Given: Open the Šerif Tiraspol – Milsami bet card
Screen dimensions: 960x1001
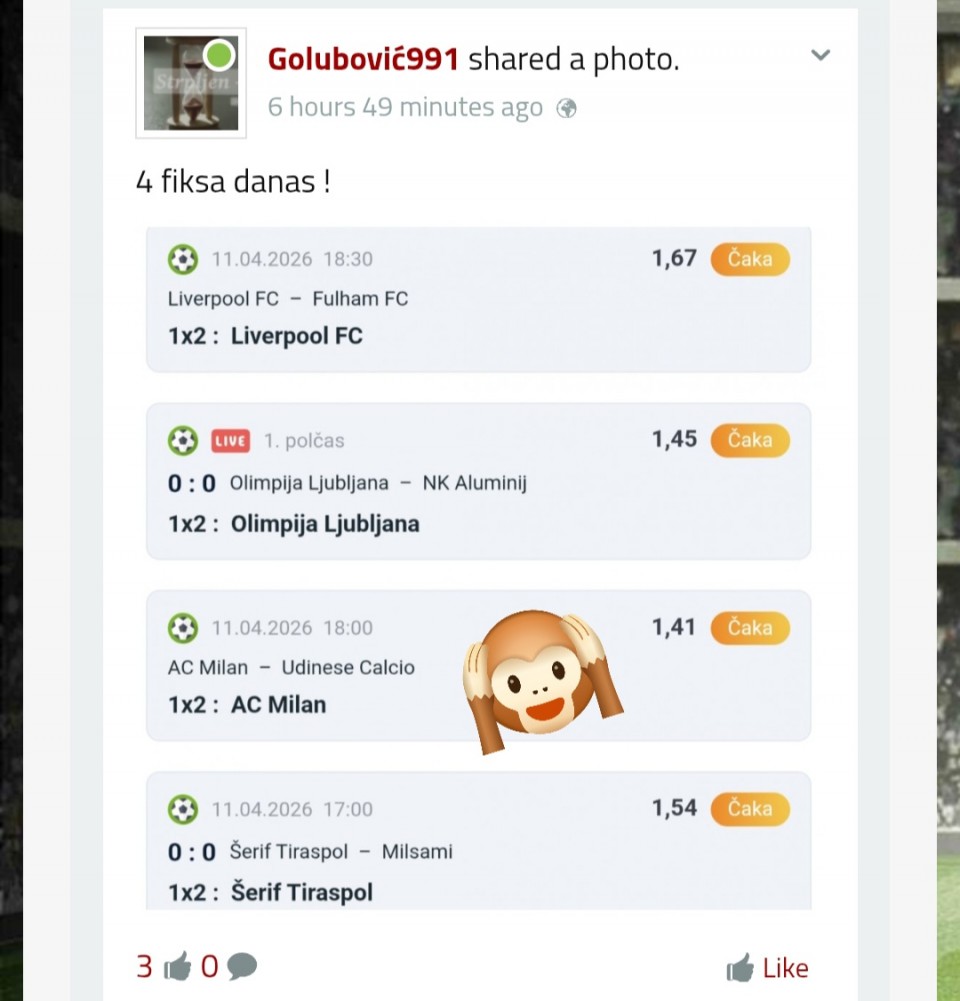Looking at the screenshot, I should pos(479,841).
